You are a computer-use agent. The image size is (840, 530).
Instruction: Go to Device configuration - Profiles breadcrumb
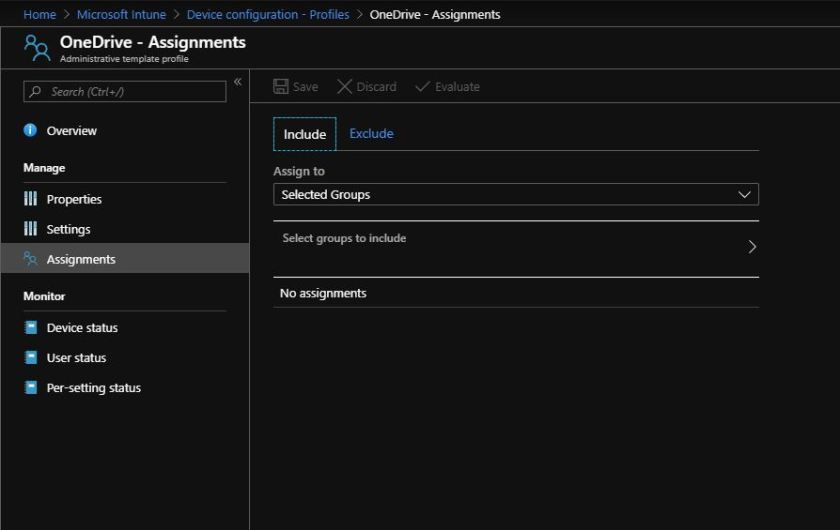268,14
